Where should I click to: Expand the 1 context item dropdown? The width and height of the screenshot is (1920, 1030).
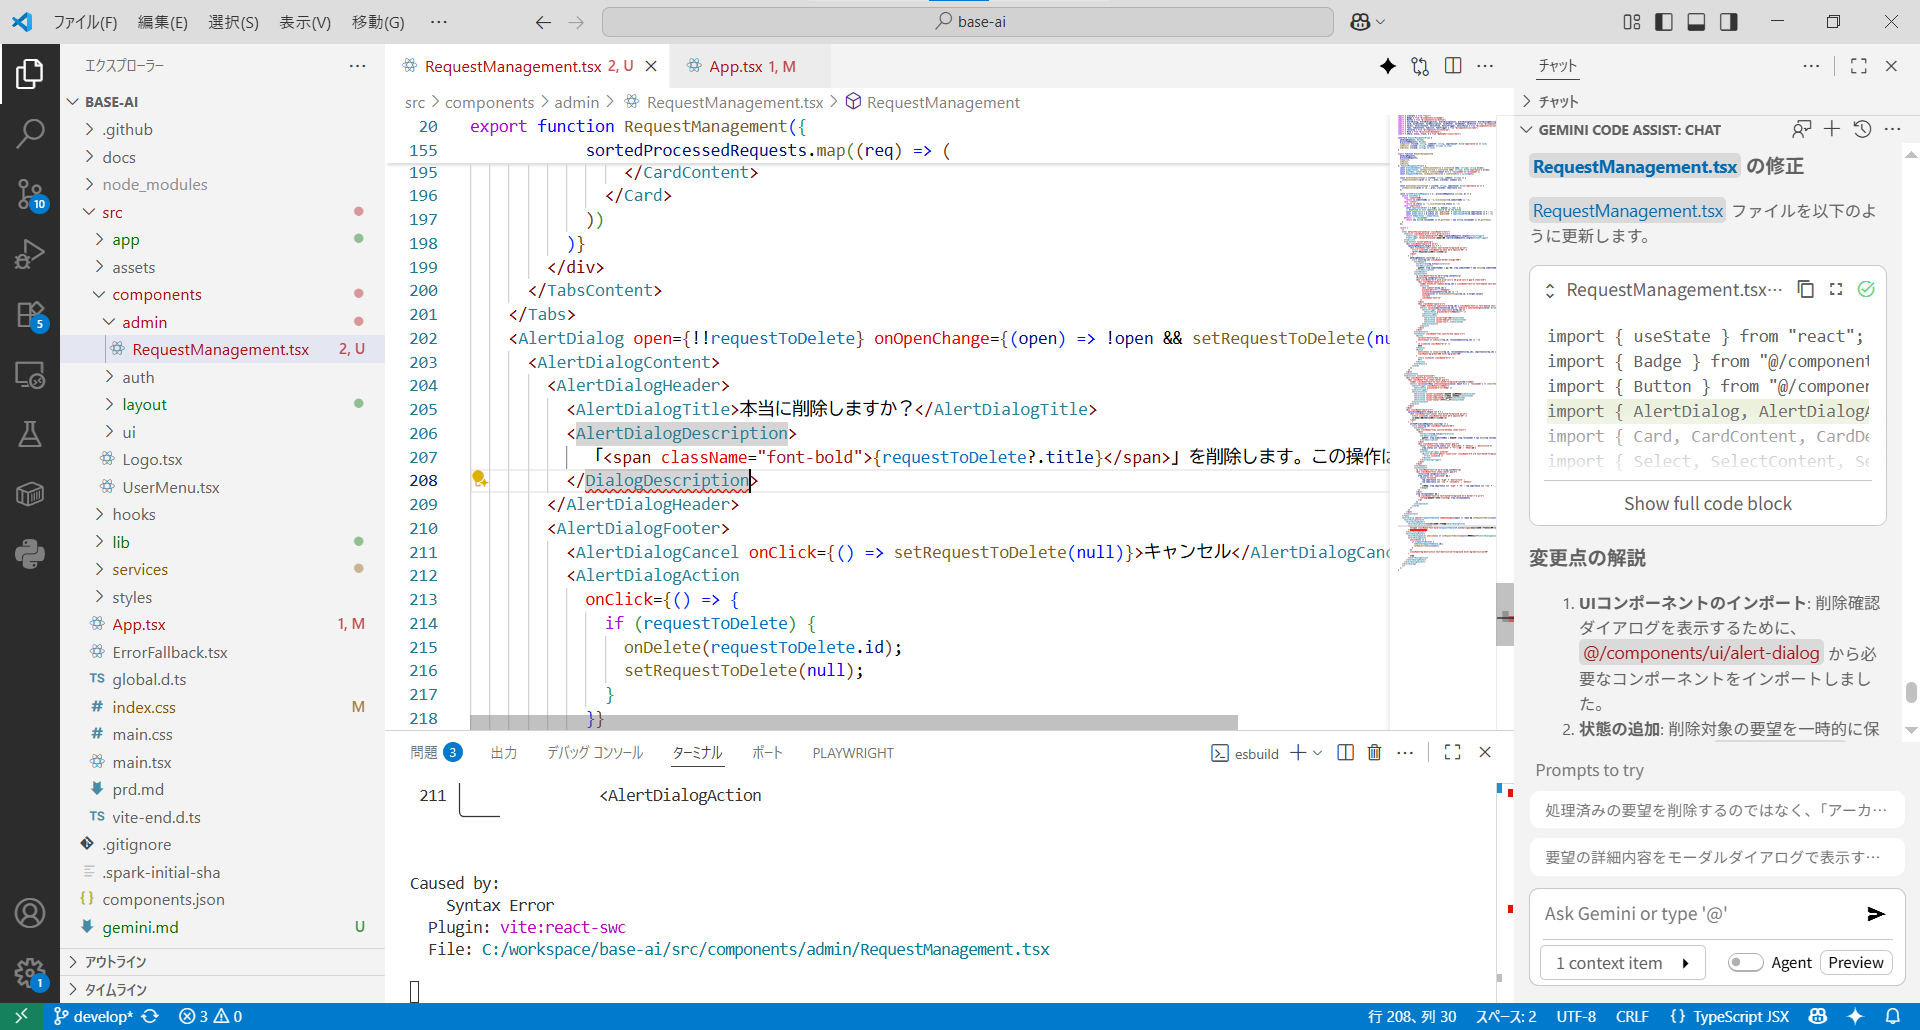click(1620, 963)
